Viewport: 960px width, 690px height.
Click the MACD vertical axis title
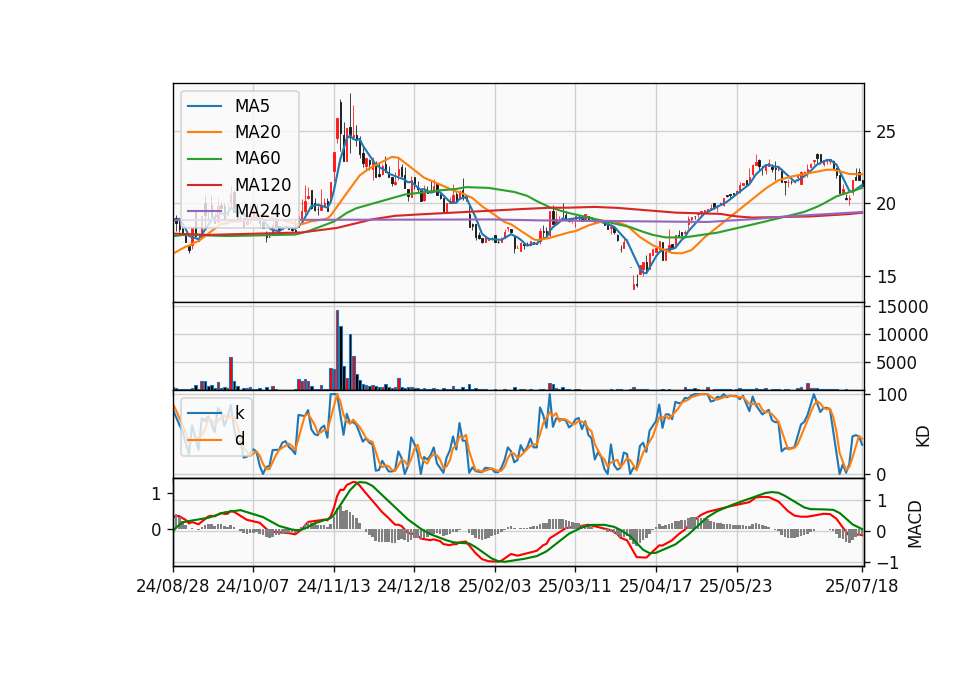(x=914, y=524)
